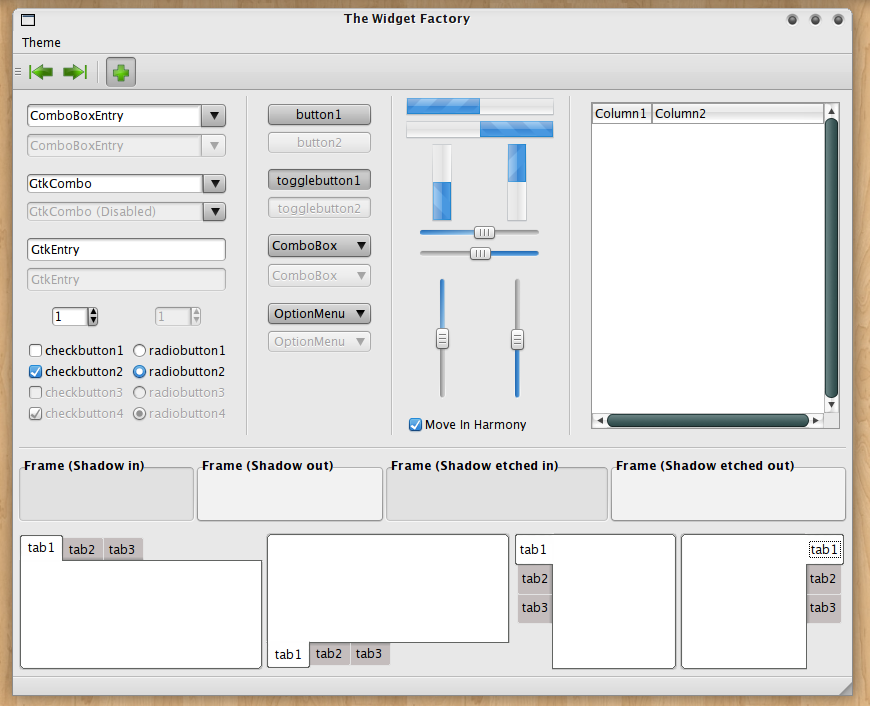The width and height of the screenshot is (870, 706).
Task: Click disabled togglebutton2
Action: click(x=319, y=208)
